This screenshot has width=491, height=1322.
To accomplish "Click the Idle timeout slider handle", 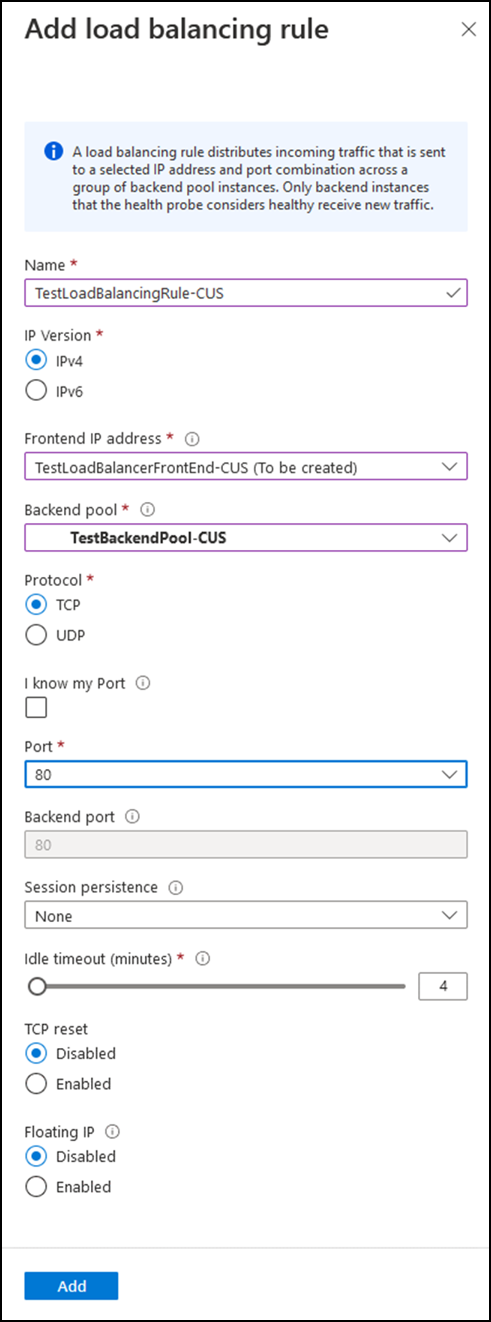I will point(37,986).
